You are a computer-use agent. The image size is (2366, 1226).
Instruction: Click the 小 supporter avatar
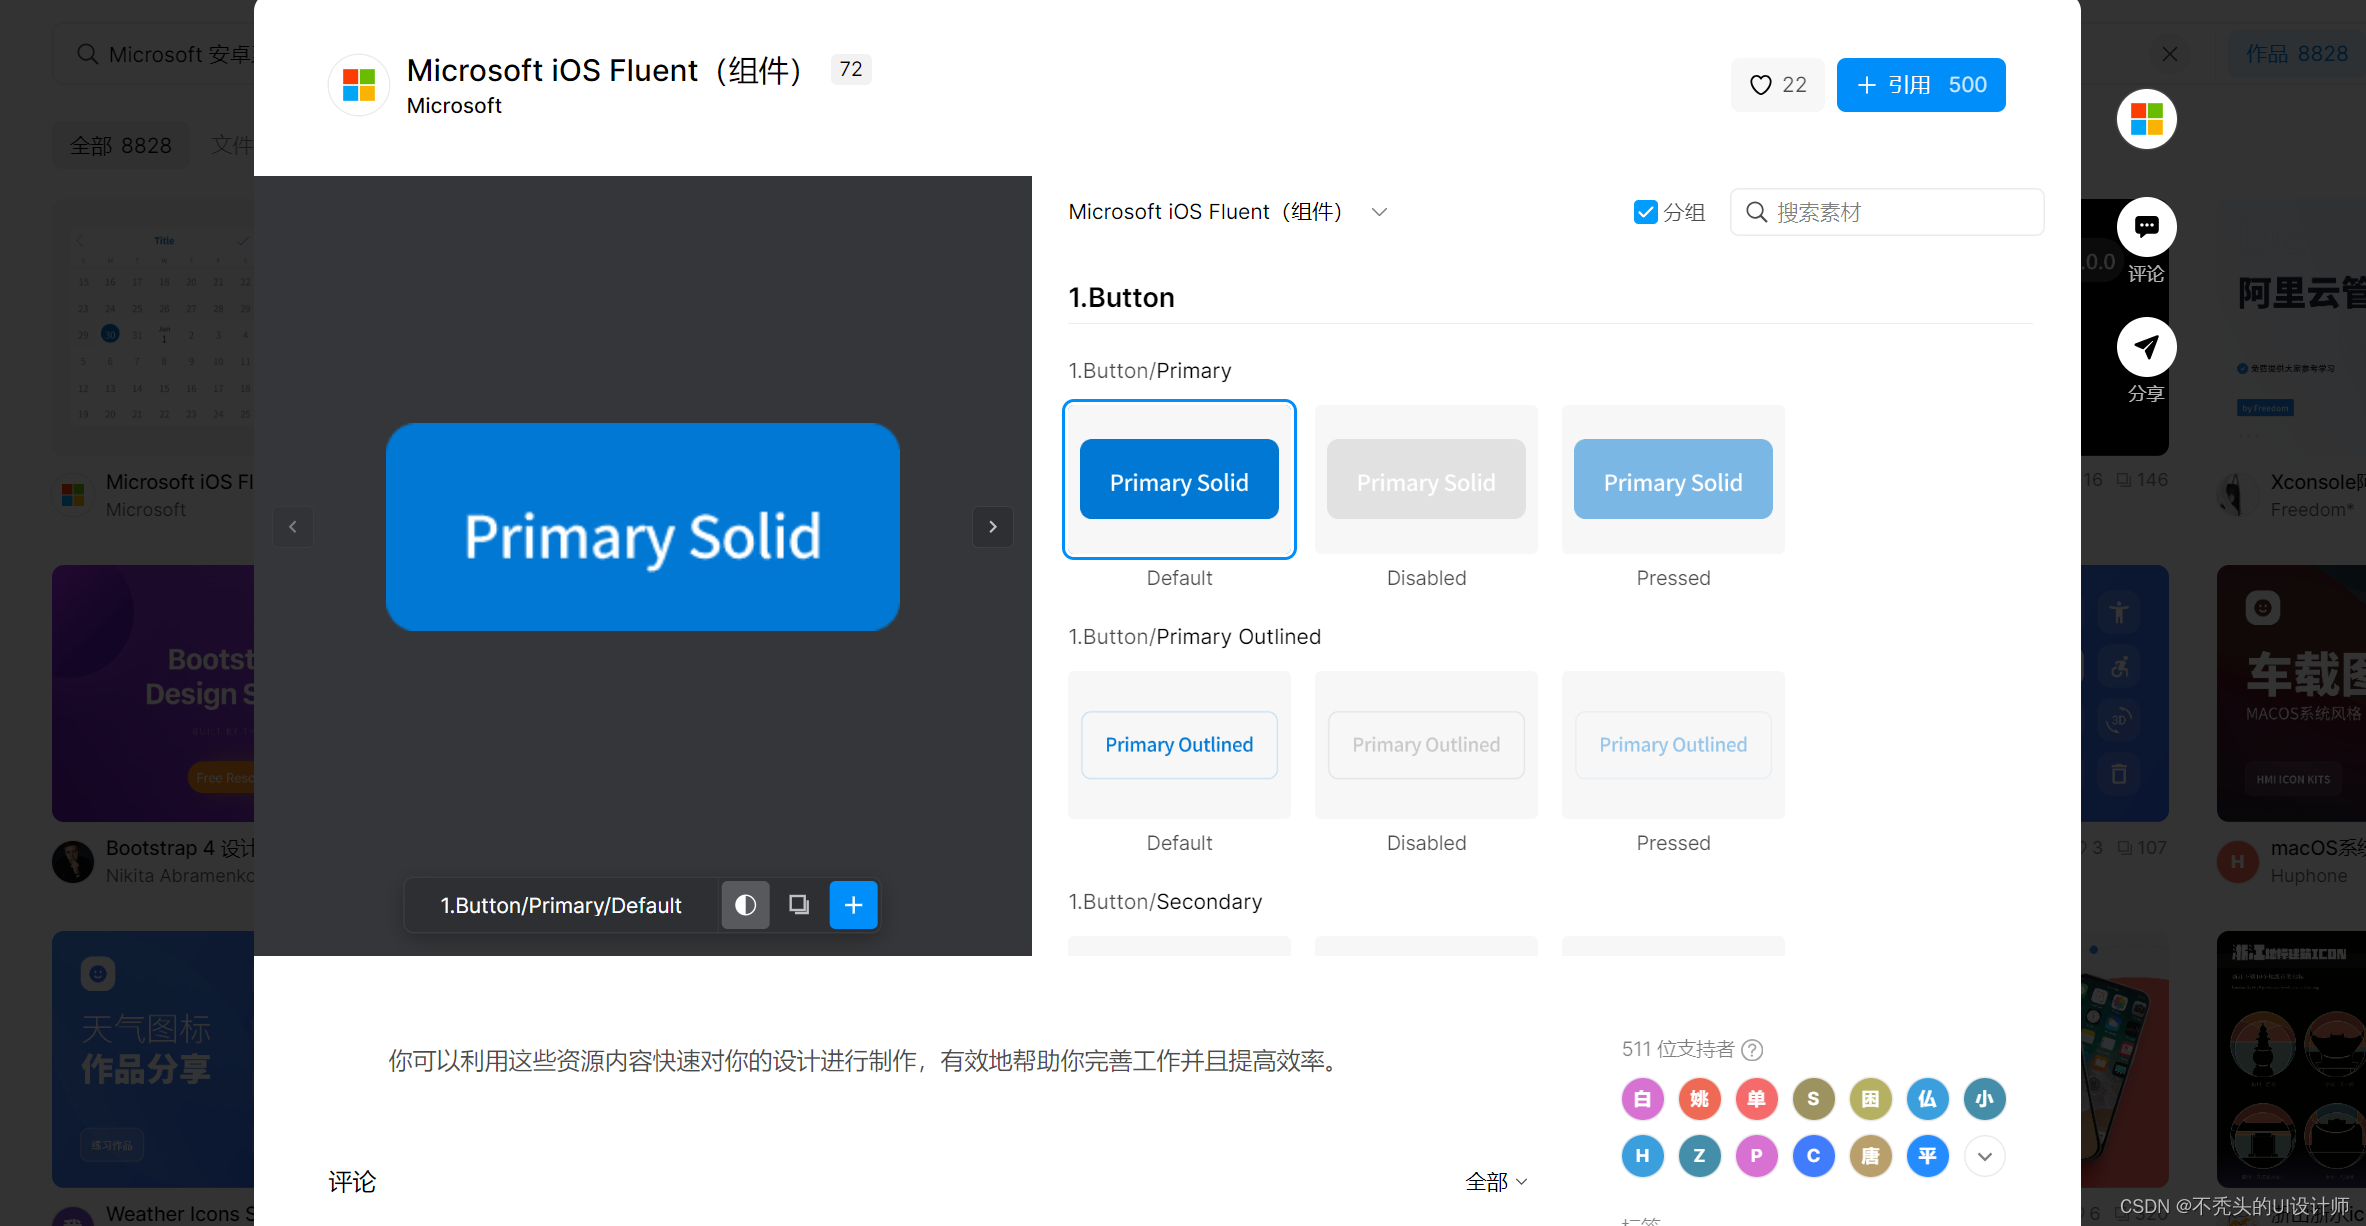tap(1984, 1099)
